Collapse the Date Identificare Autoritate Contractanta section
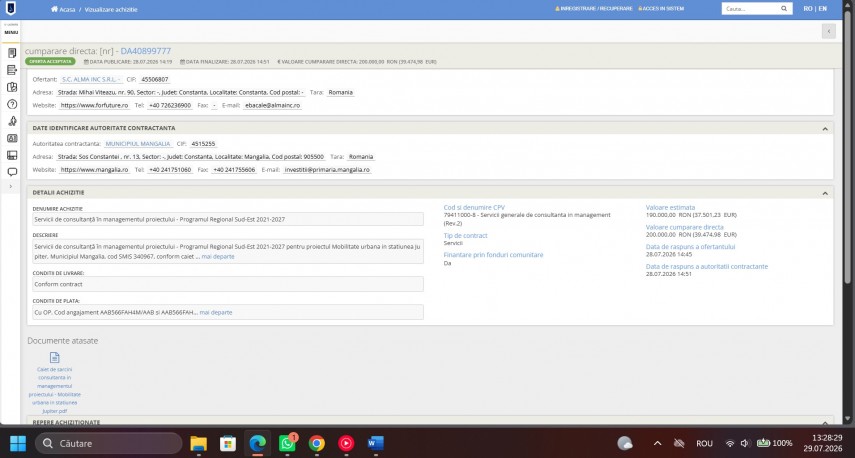This screenshot has width=855, height=458. [825, 129]
